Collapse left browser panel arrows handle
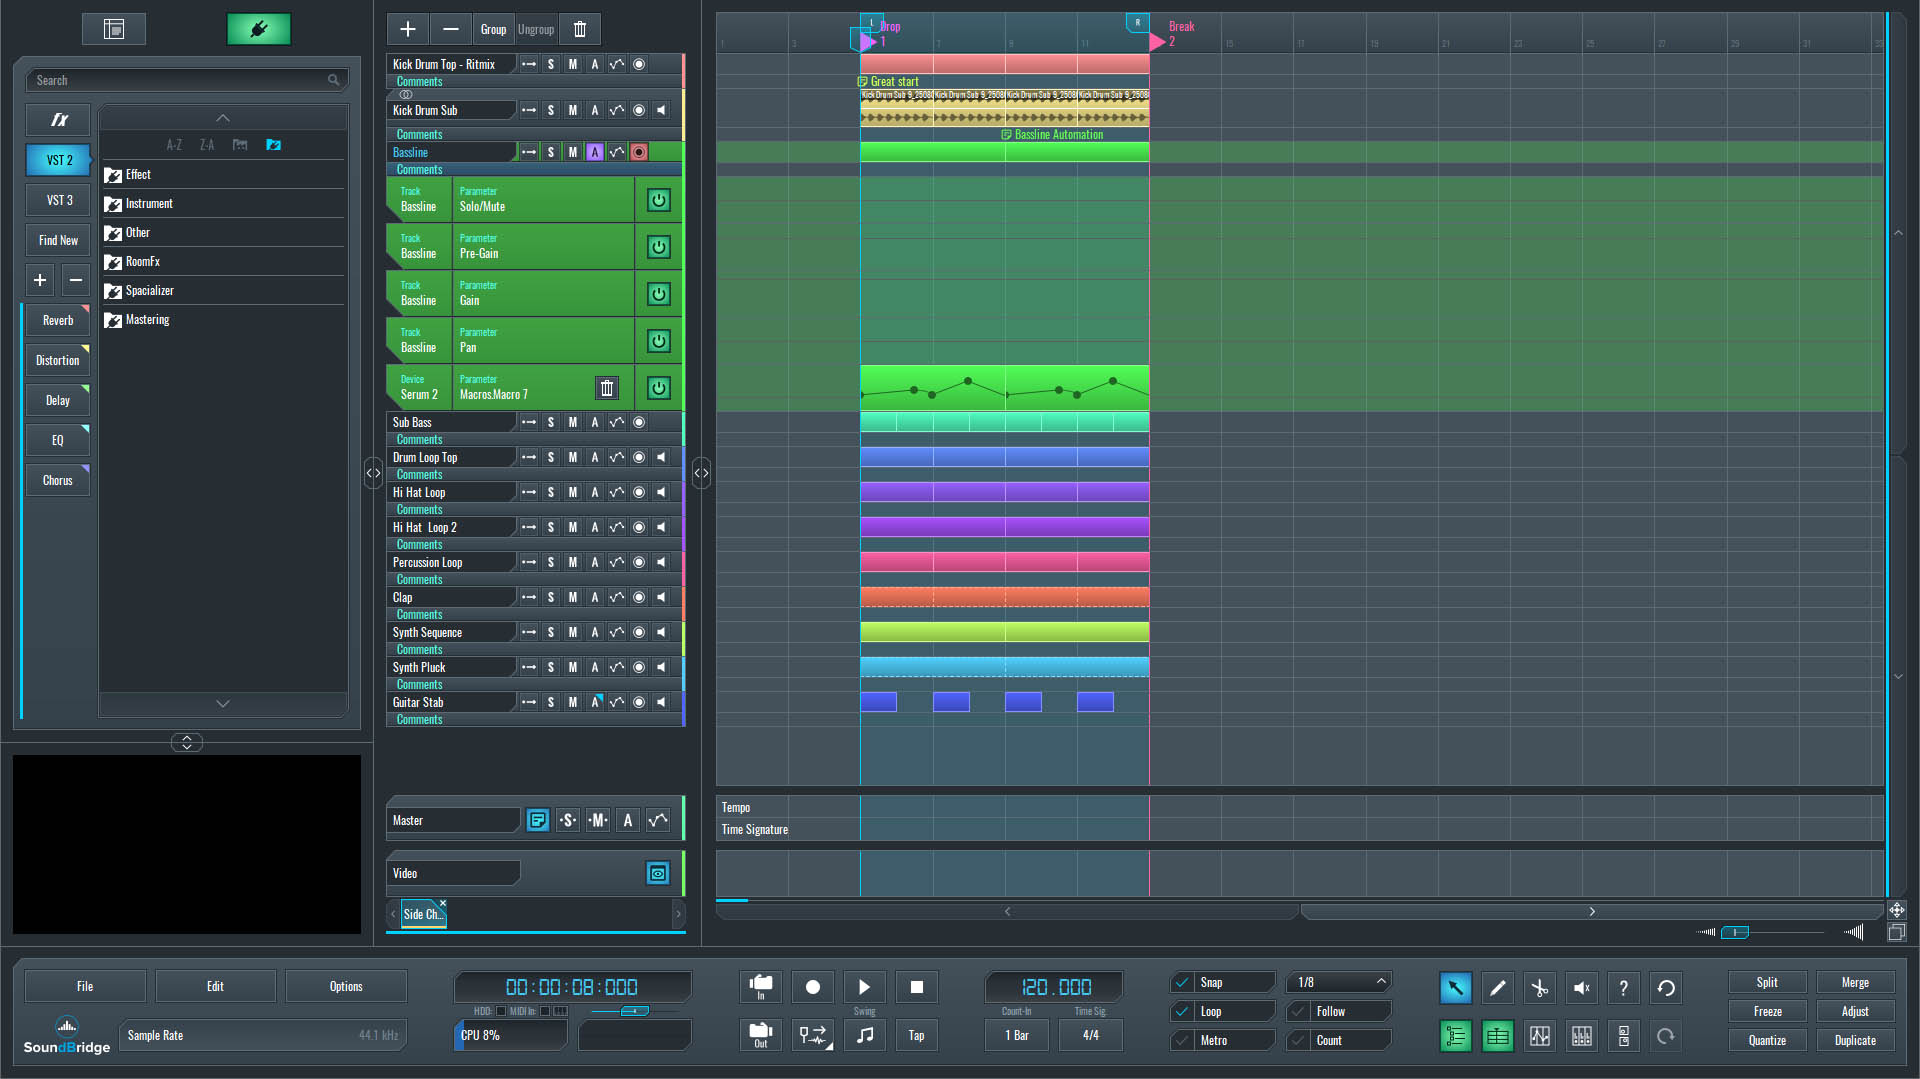1920x1079 pixels. pyautogui.click(x=373, y=472)
